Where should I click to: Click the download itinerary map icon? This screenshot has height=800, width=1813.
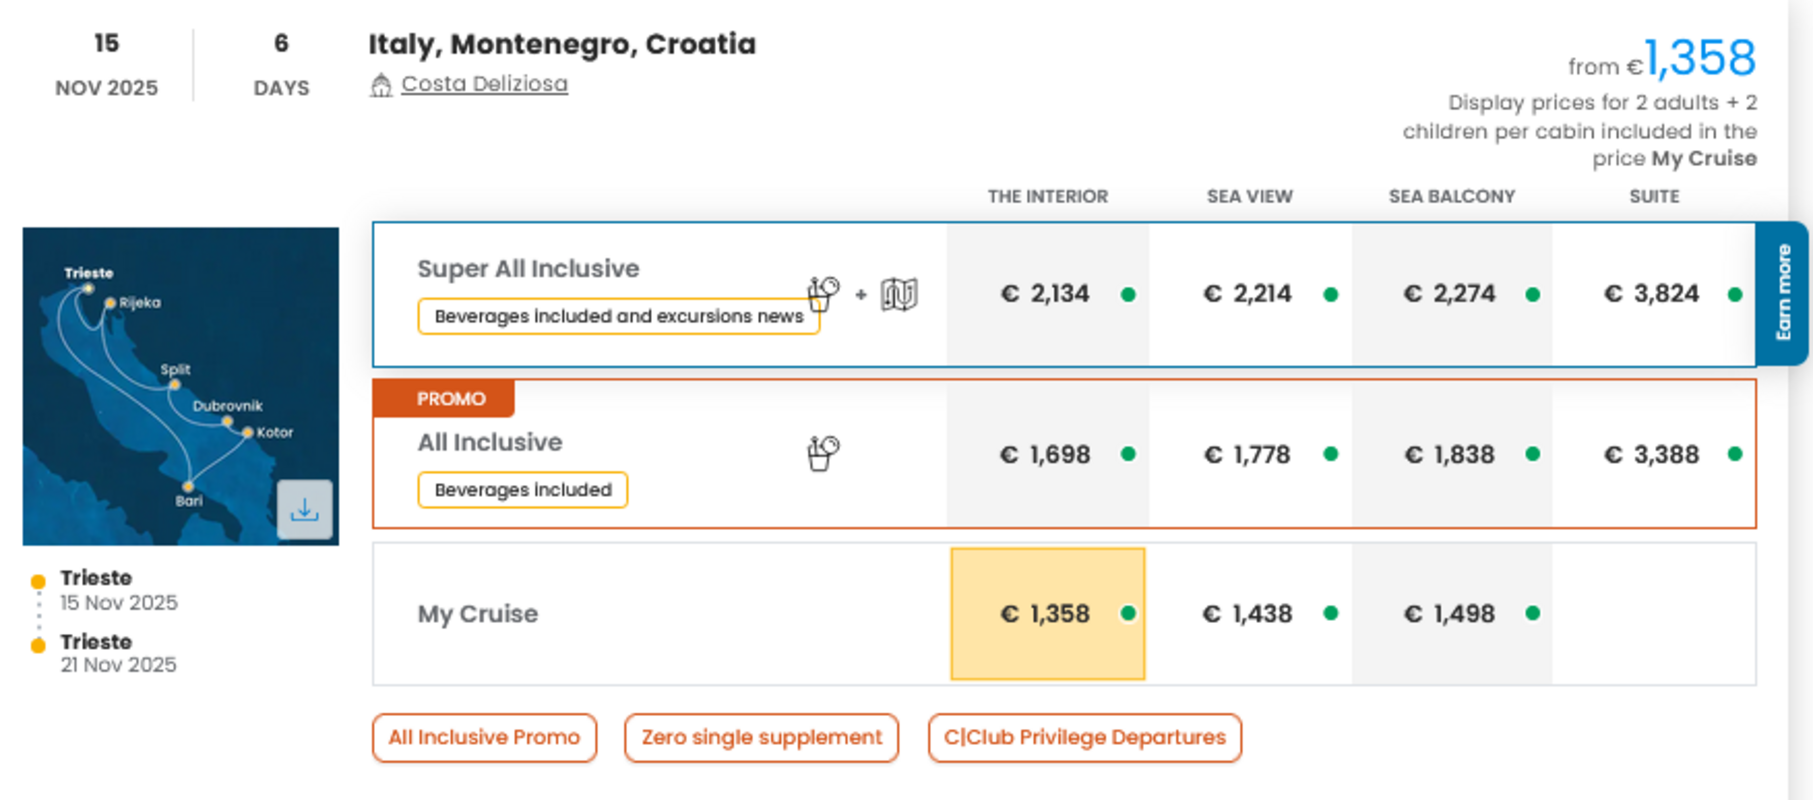pyautogui.click(x=304, y=510)
